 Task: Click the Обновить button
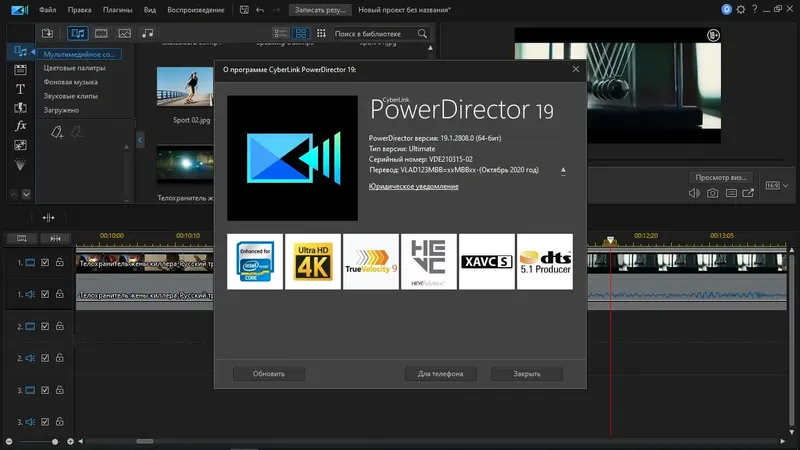[x=269, y=374]
